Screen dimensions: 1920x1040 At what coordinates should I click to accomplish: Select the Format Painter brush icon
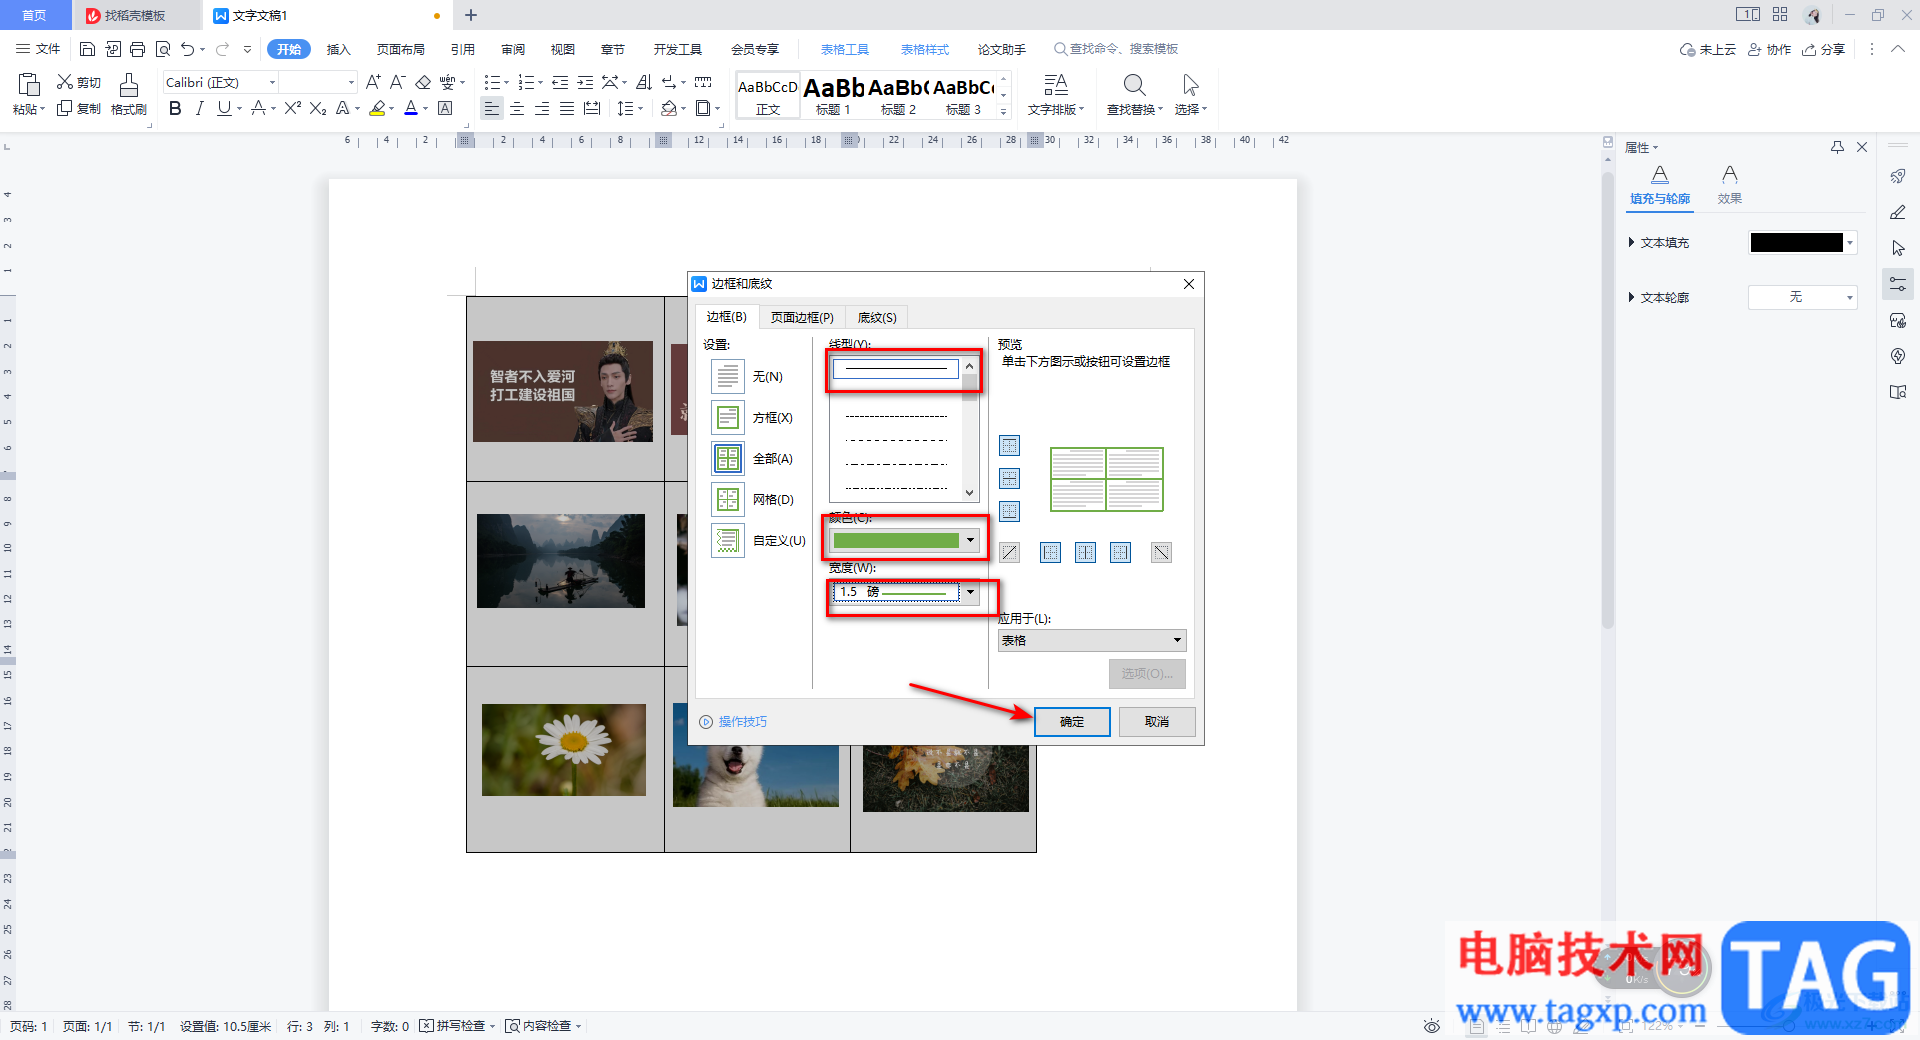(x=128, y=85)
